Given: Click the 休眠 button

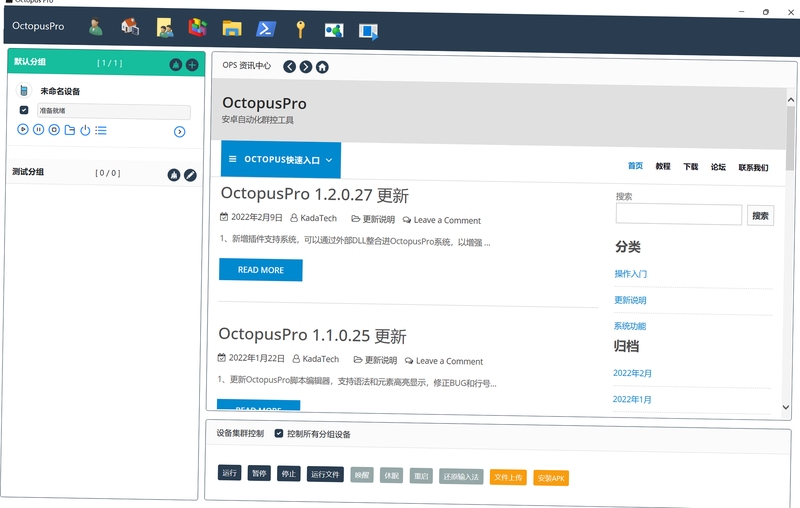Looking at the screenshot, I should tap(391, 475).
